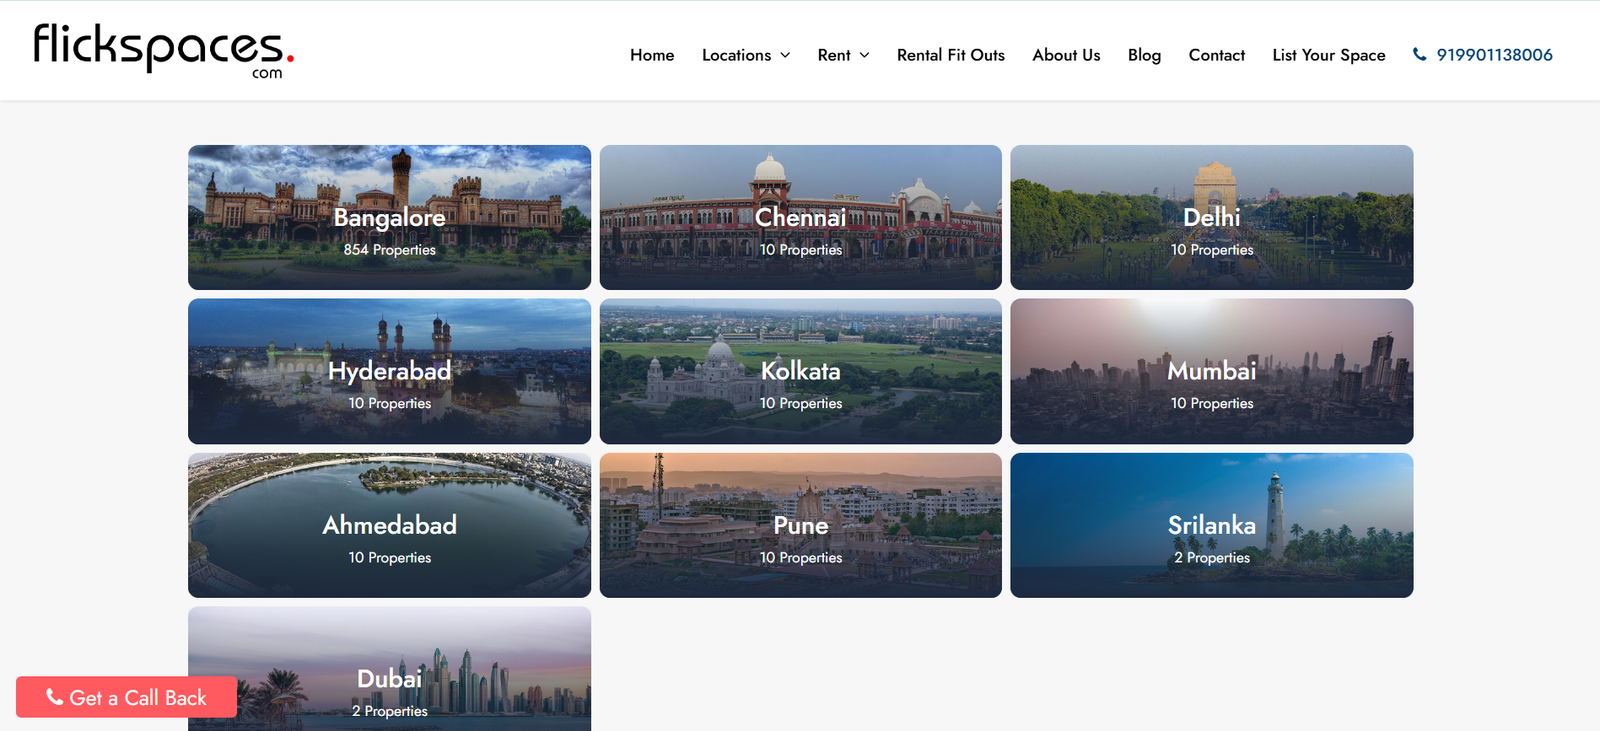Go to Rental Fit Outs page

950,55
